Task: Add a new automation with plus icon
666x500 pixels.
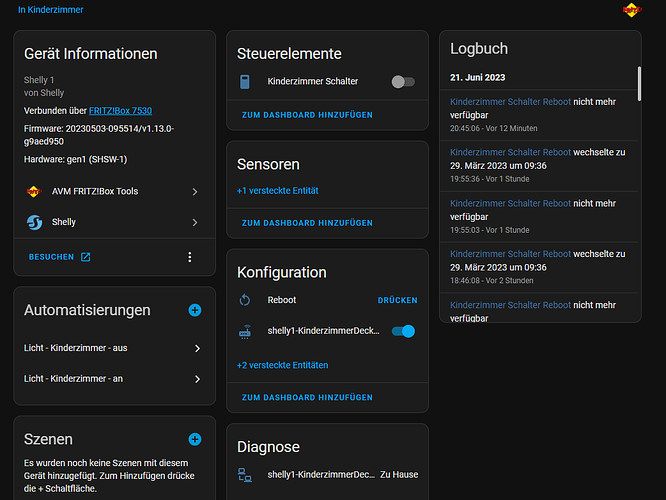Action: [195, 311]
